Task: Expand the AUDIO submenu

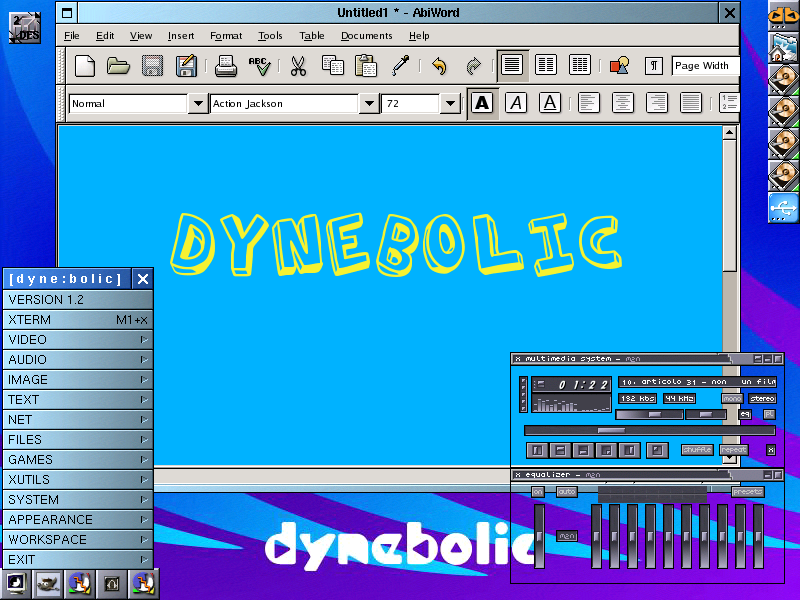Action: point(78,360)
